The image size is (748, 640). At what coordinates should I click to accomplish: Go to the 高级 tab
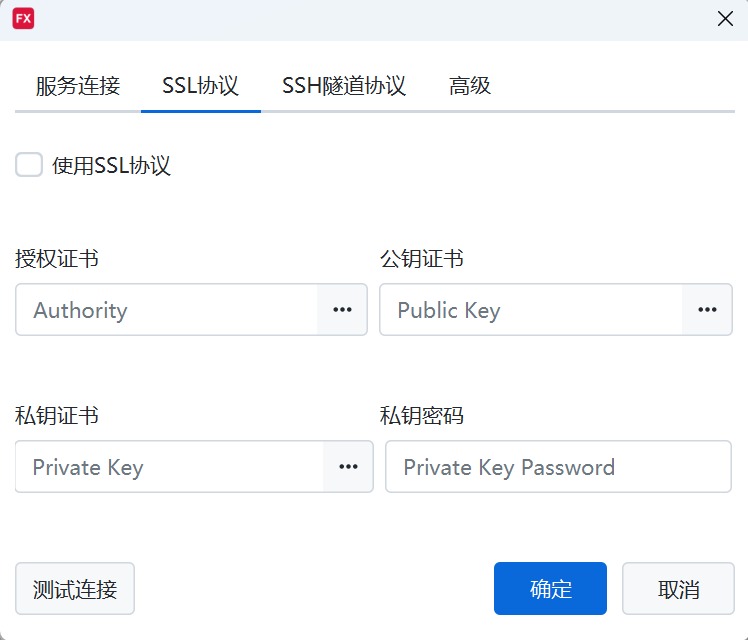[x=470, y=86]
